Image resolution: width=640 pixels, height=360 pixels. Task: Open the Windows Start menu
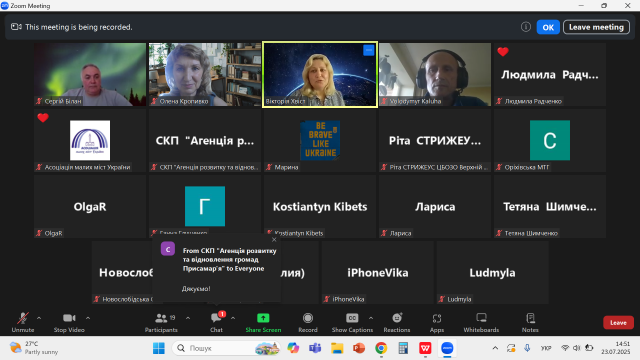click(159, 348)
